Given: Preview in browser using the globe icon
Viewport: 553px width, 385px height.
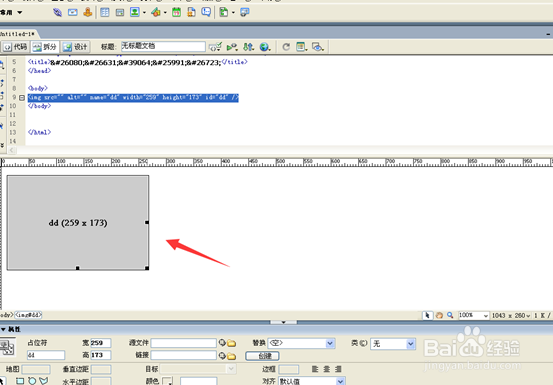Looking at the screenshot, I should click(265, 47).
